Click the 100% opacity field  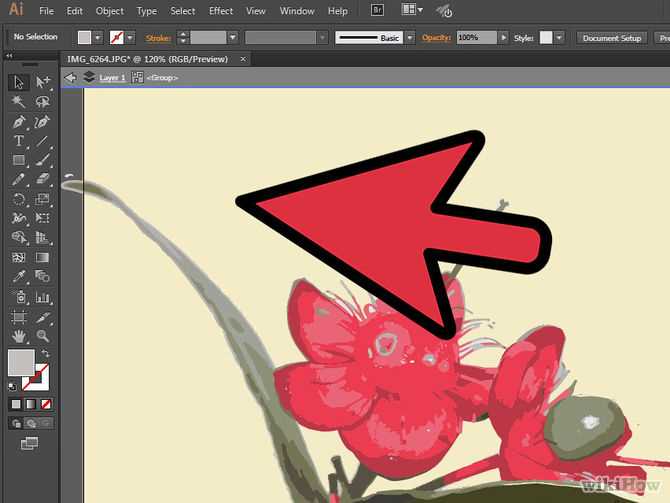476,38
